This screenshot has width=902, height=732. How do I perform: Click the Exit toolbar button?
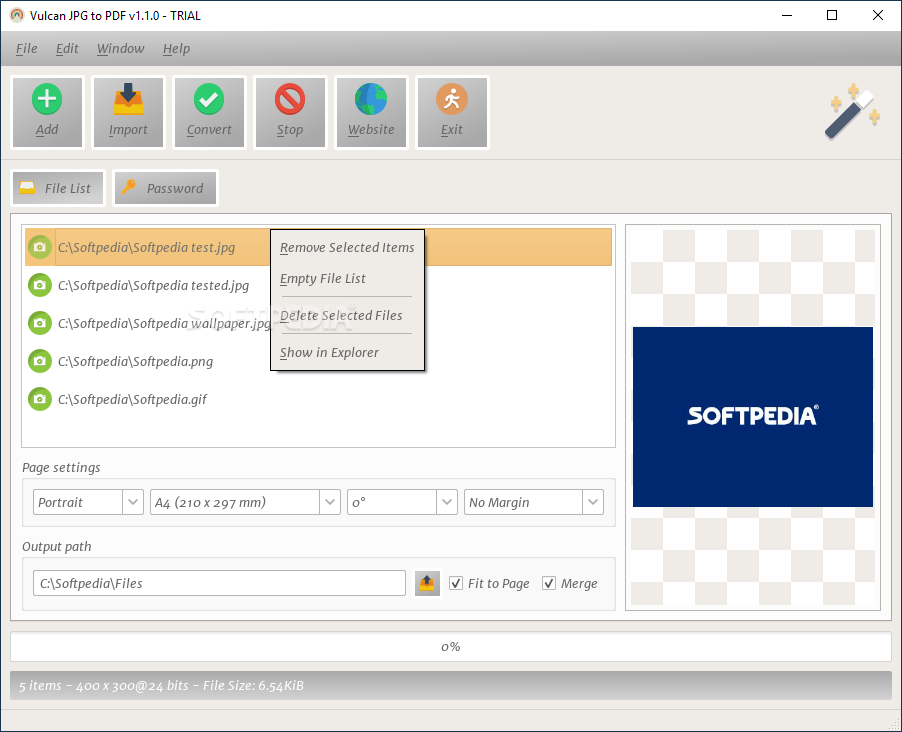[452, 112]
